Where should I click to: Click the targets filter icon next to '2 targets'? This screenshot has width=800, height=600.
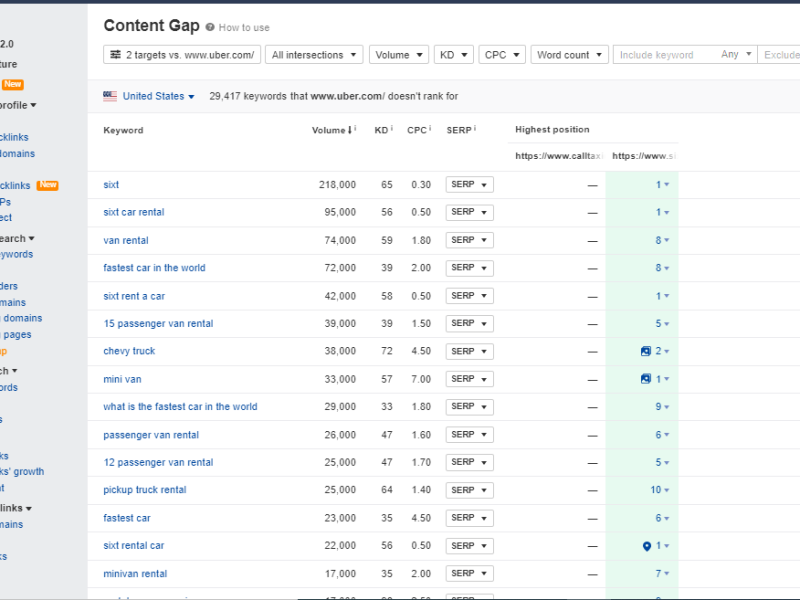click(x=116, y=55)
